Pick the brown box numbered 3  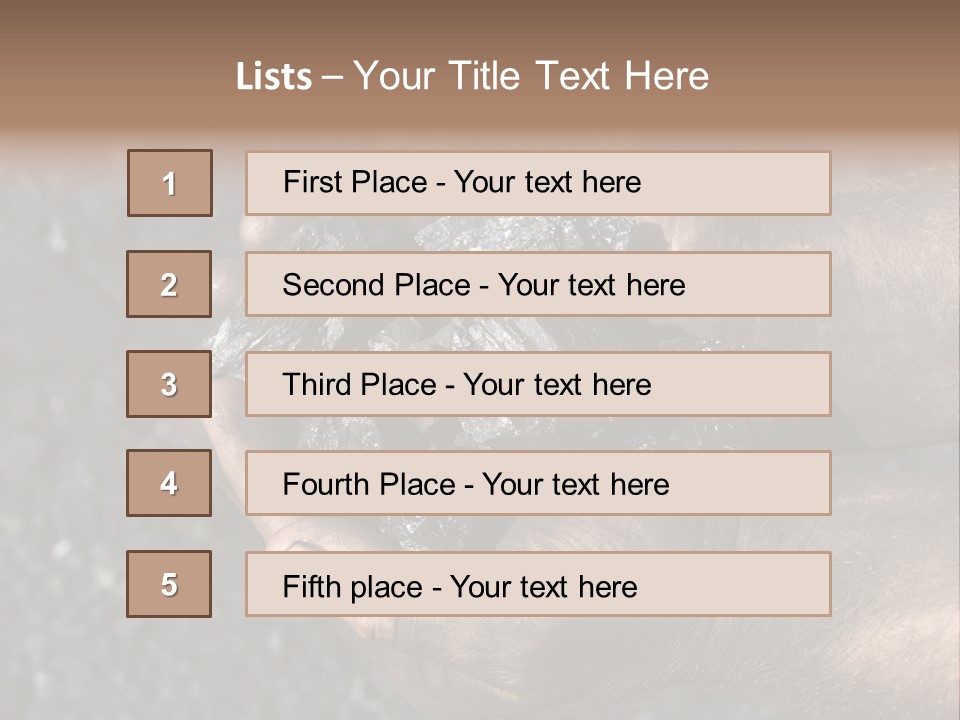(169, 384)
